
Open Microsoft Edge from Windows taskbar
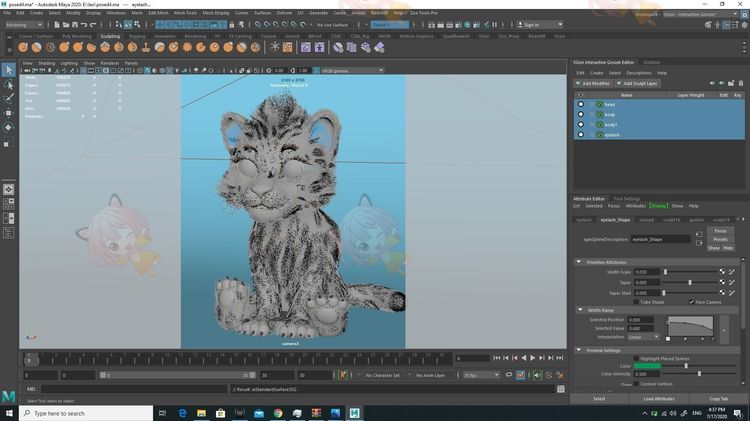point(182,413)
